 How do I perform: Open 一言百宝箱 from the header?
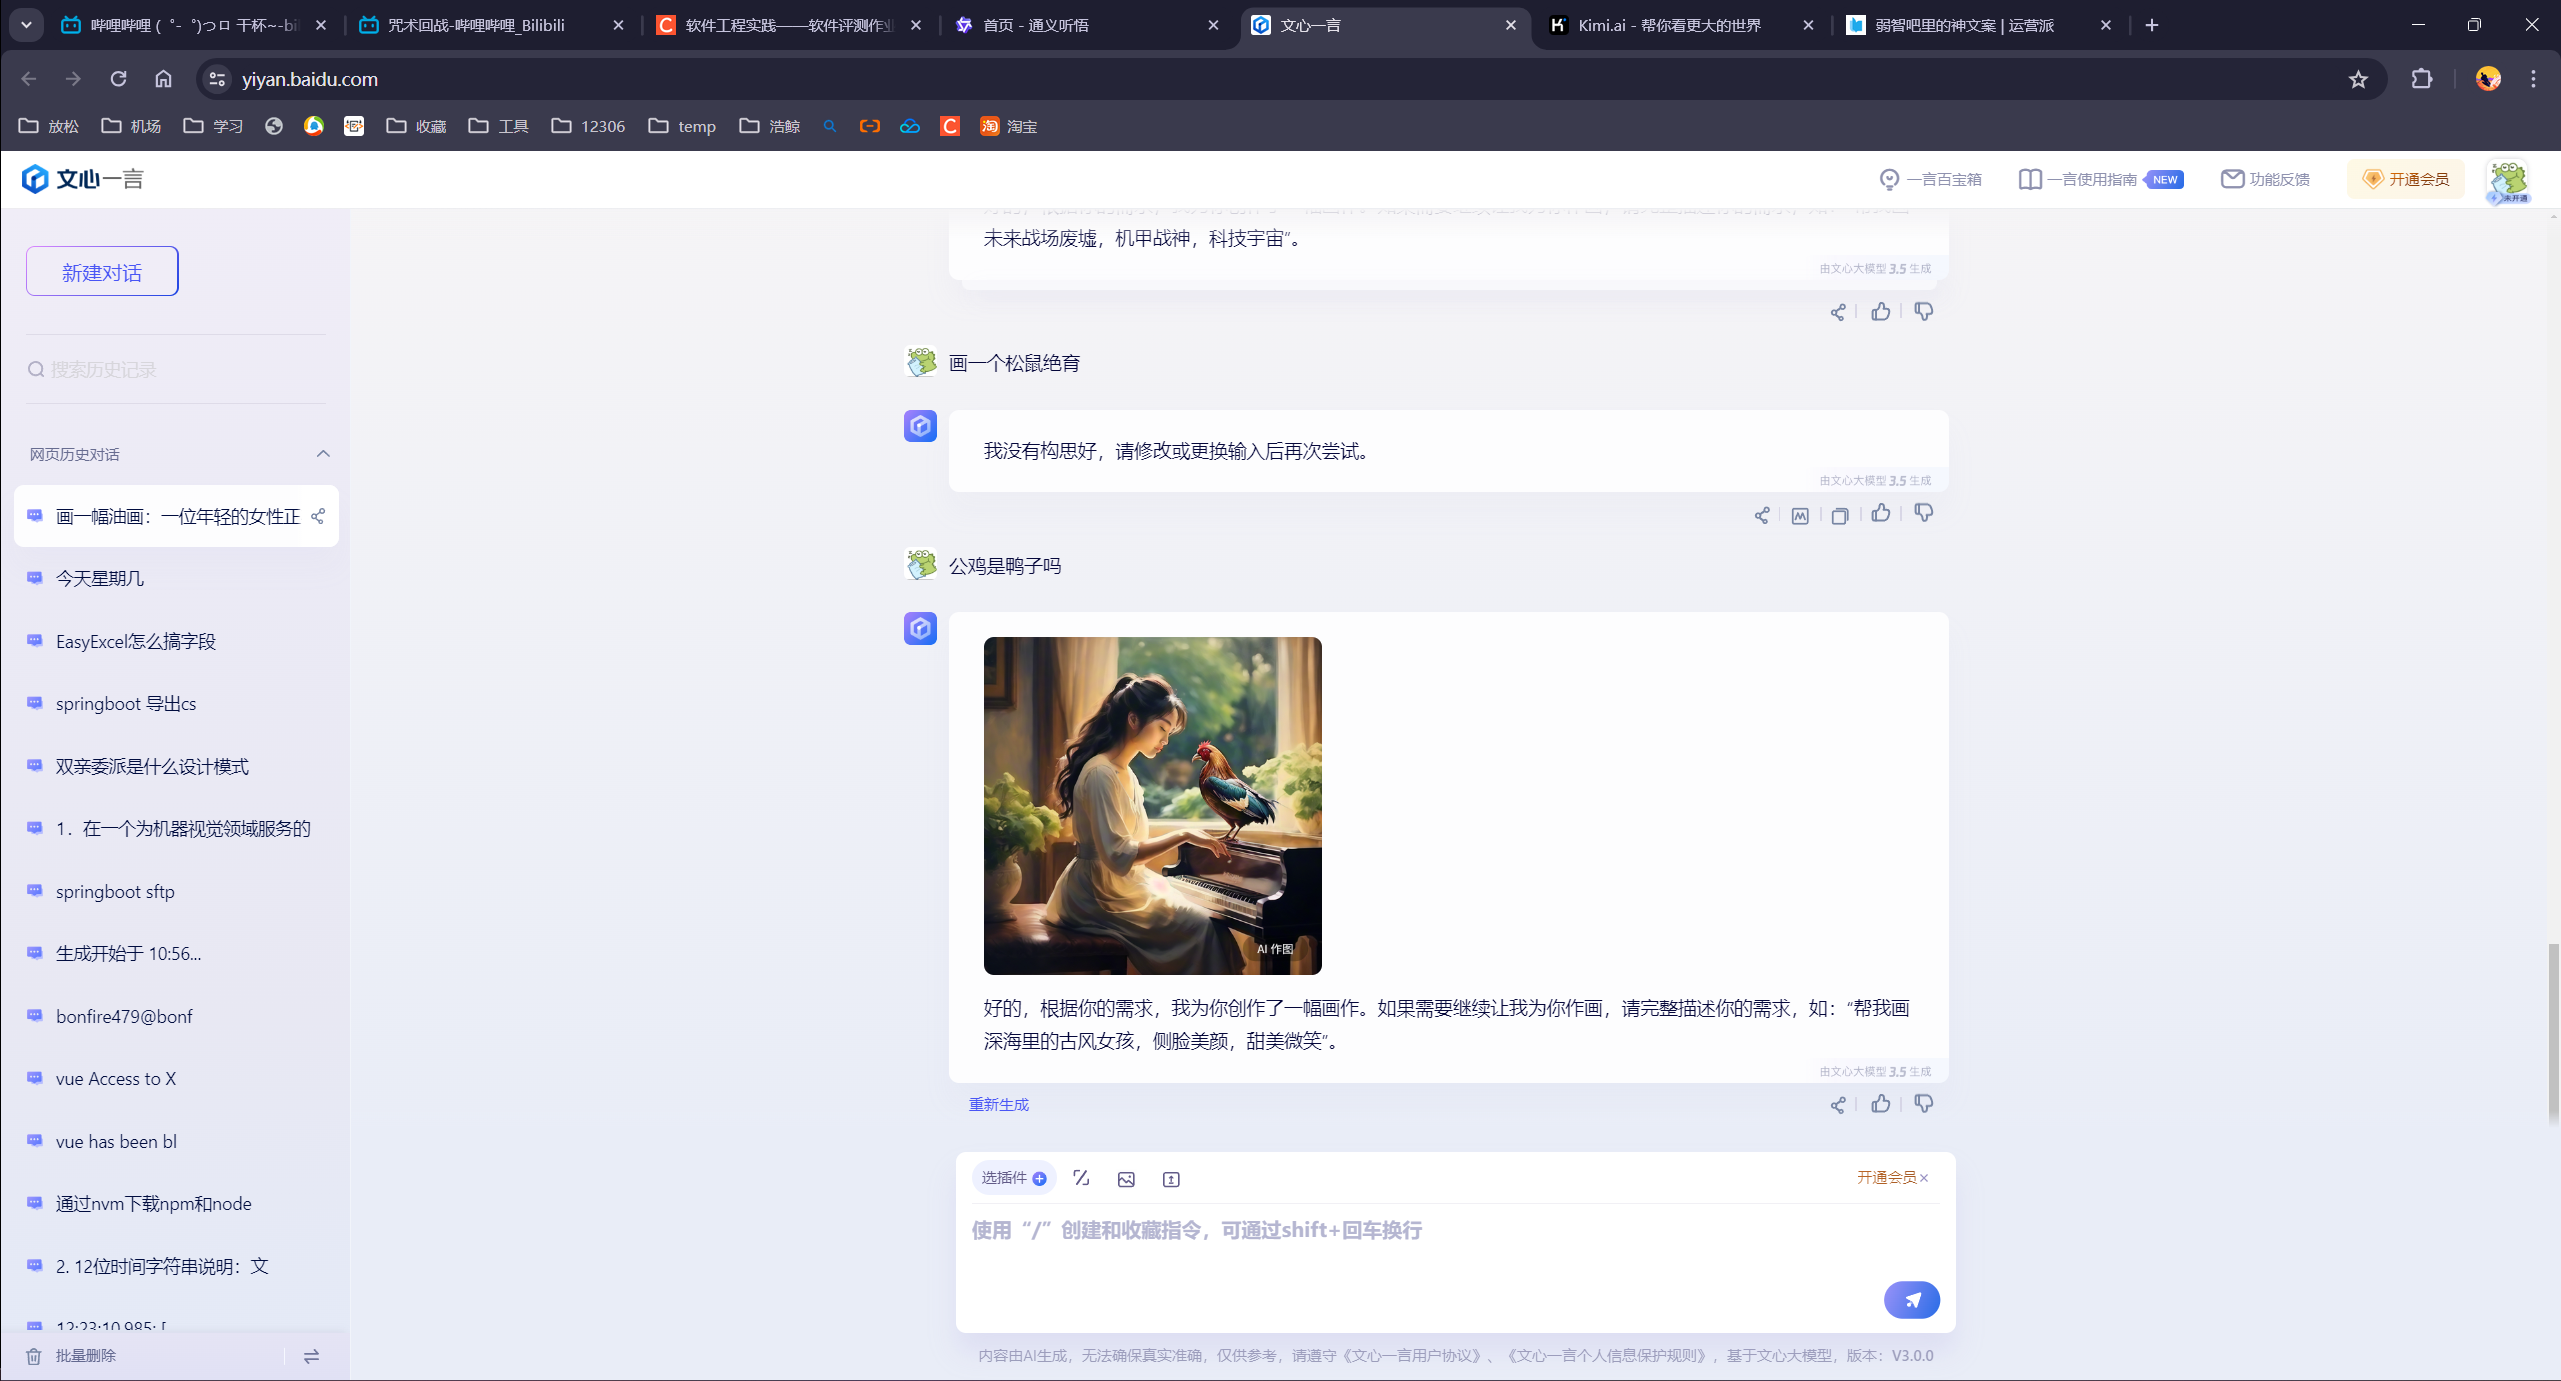[x=1930, y=179]
